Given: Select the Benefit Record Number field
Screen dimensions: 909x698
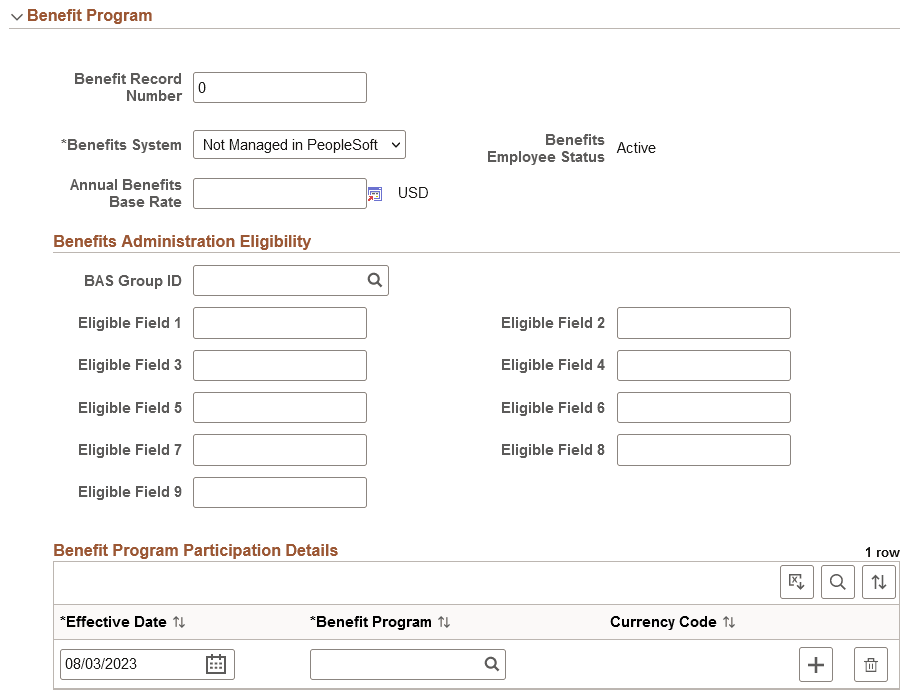Looking at the screenshot, I should click(x=279, y=87).
